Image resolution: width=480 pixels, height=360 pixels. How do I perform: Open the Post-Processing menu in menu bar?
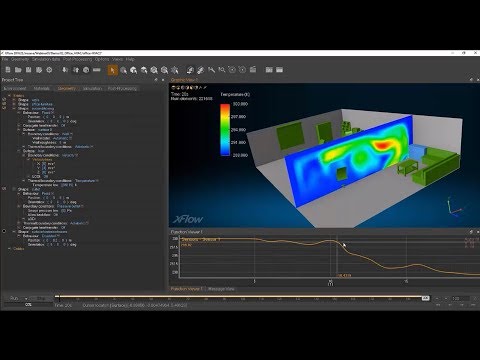(77, 59)
